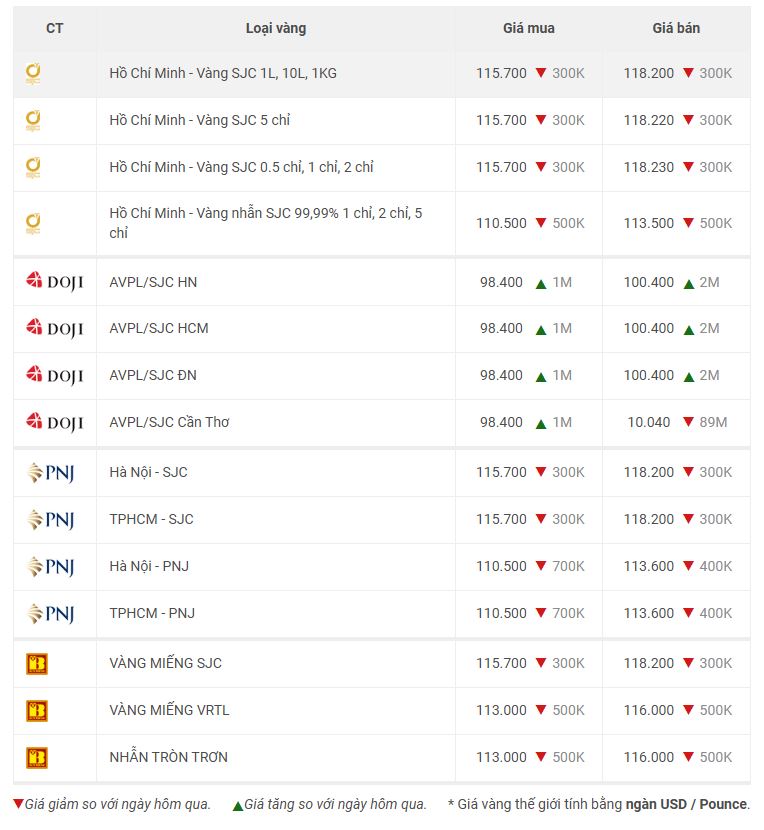Screen dimensions: 764x830
Task: Click green triangle in the legend for price increase
Action: click(238, 806)
